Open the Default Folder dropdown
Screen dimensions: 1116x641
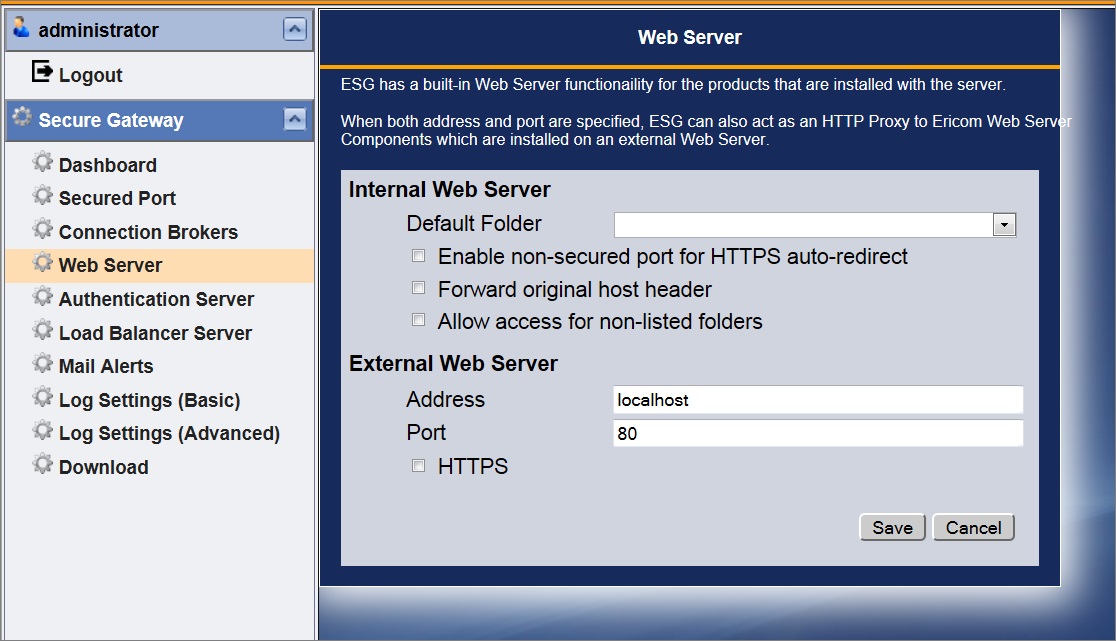(1004, 225)
